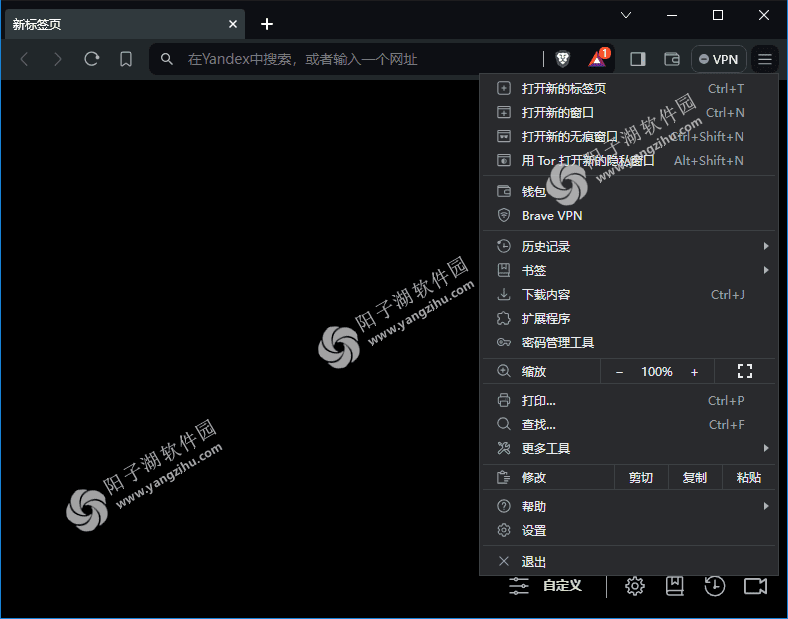Viewport: 788px width, 619px height.
Task: Open 下载内容 from menu
Action: [628, 294]
